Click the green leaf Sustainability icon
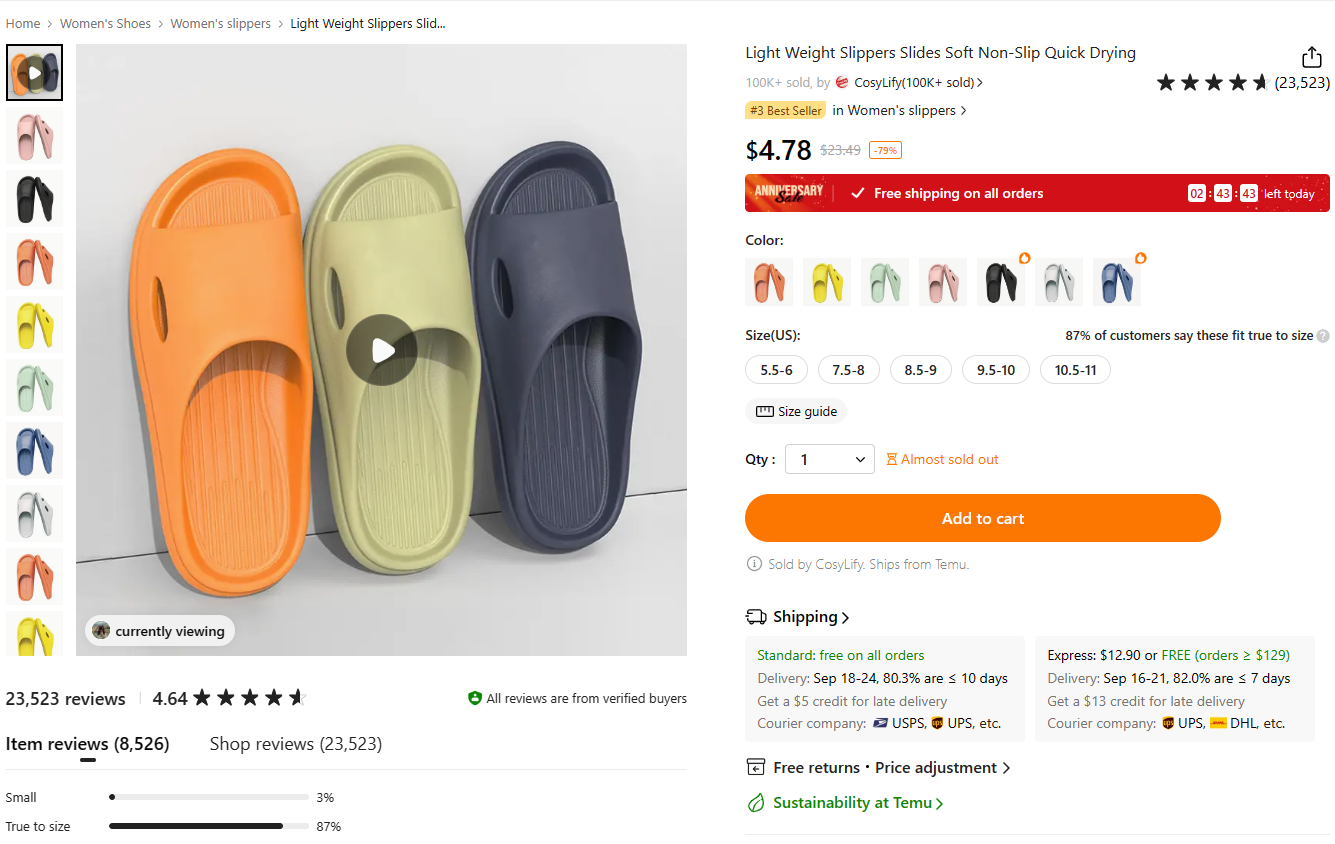Image resolution: width=1335 pixels, height=844 pixels. (x=756, y=803)
